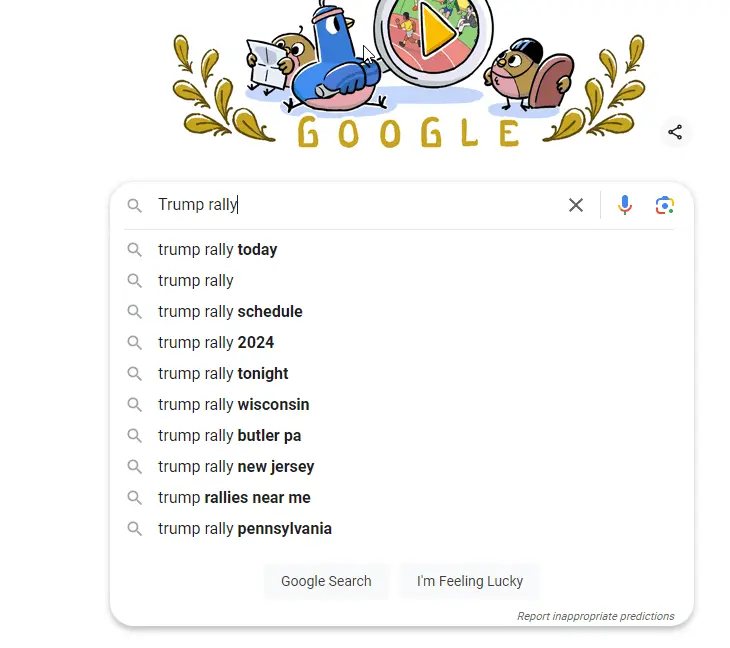The image size is (730, 648).
Task: Select 'trump rally new jersey' suggestion
Action: click(236, 467)
